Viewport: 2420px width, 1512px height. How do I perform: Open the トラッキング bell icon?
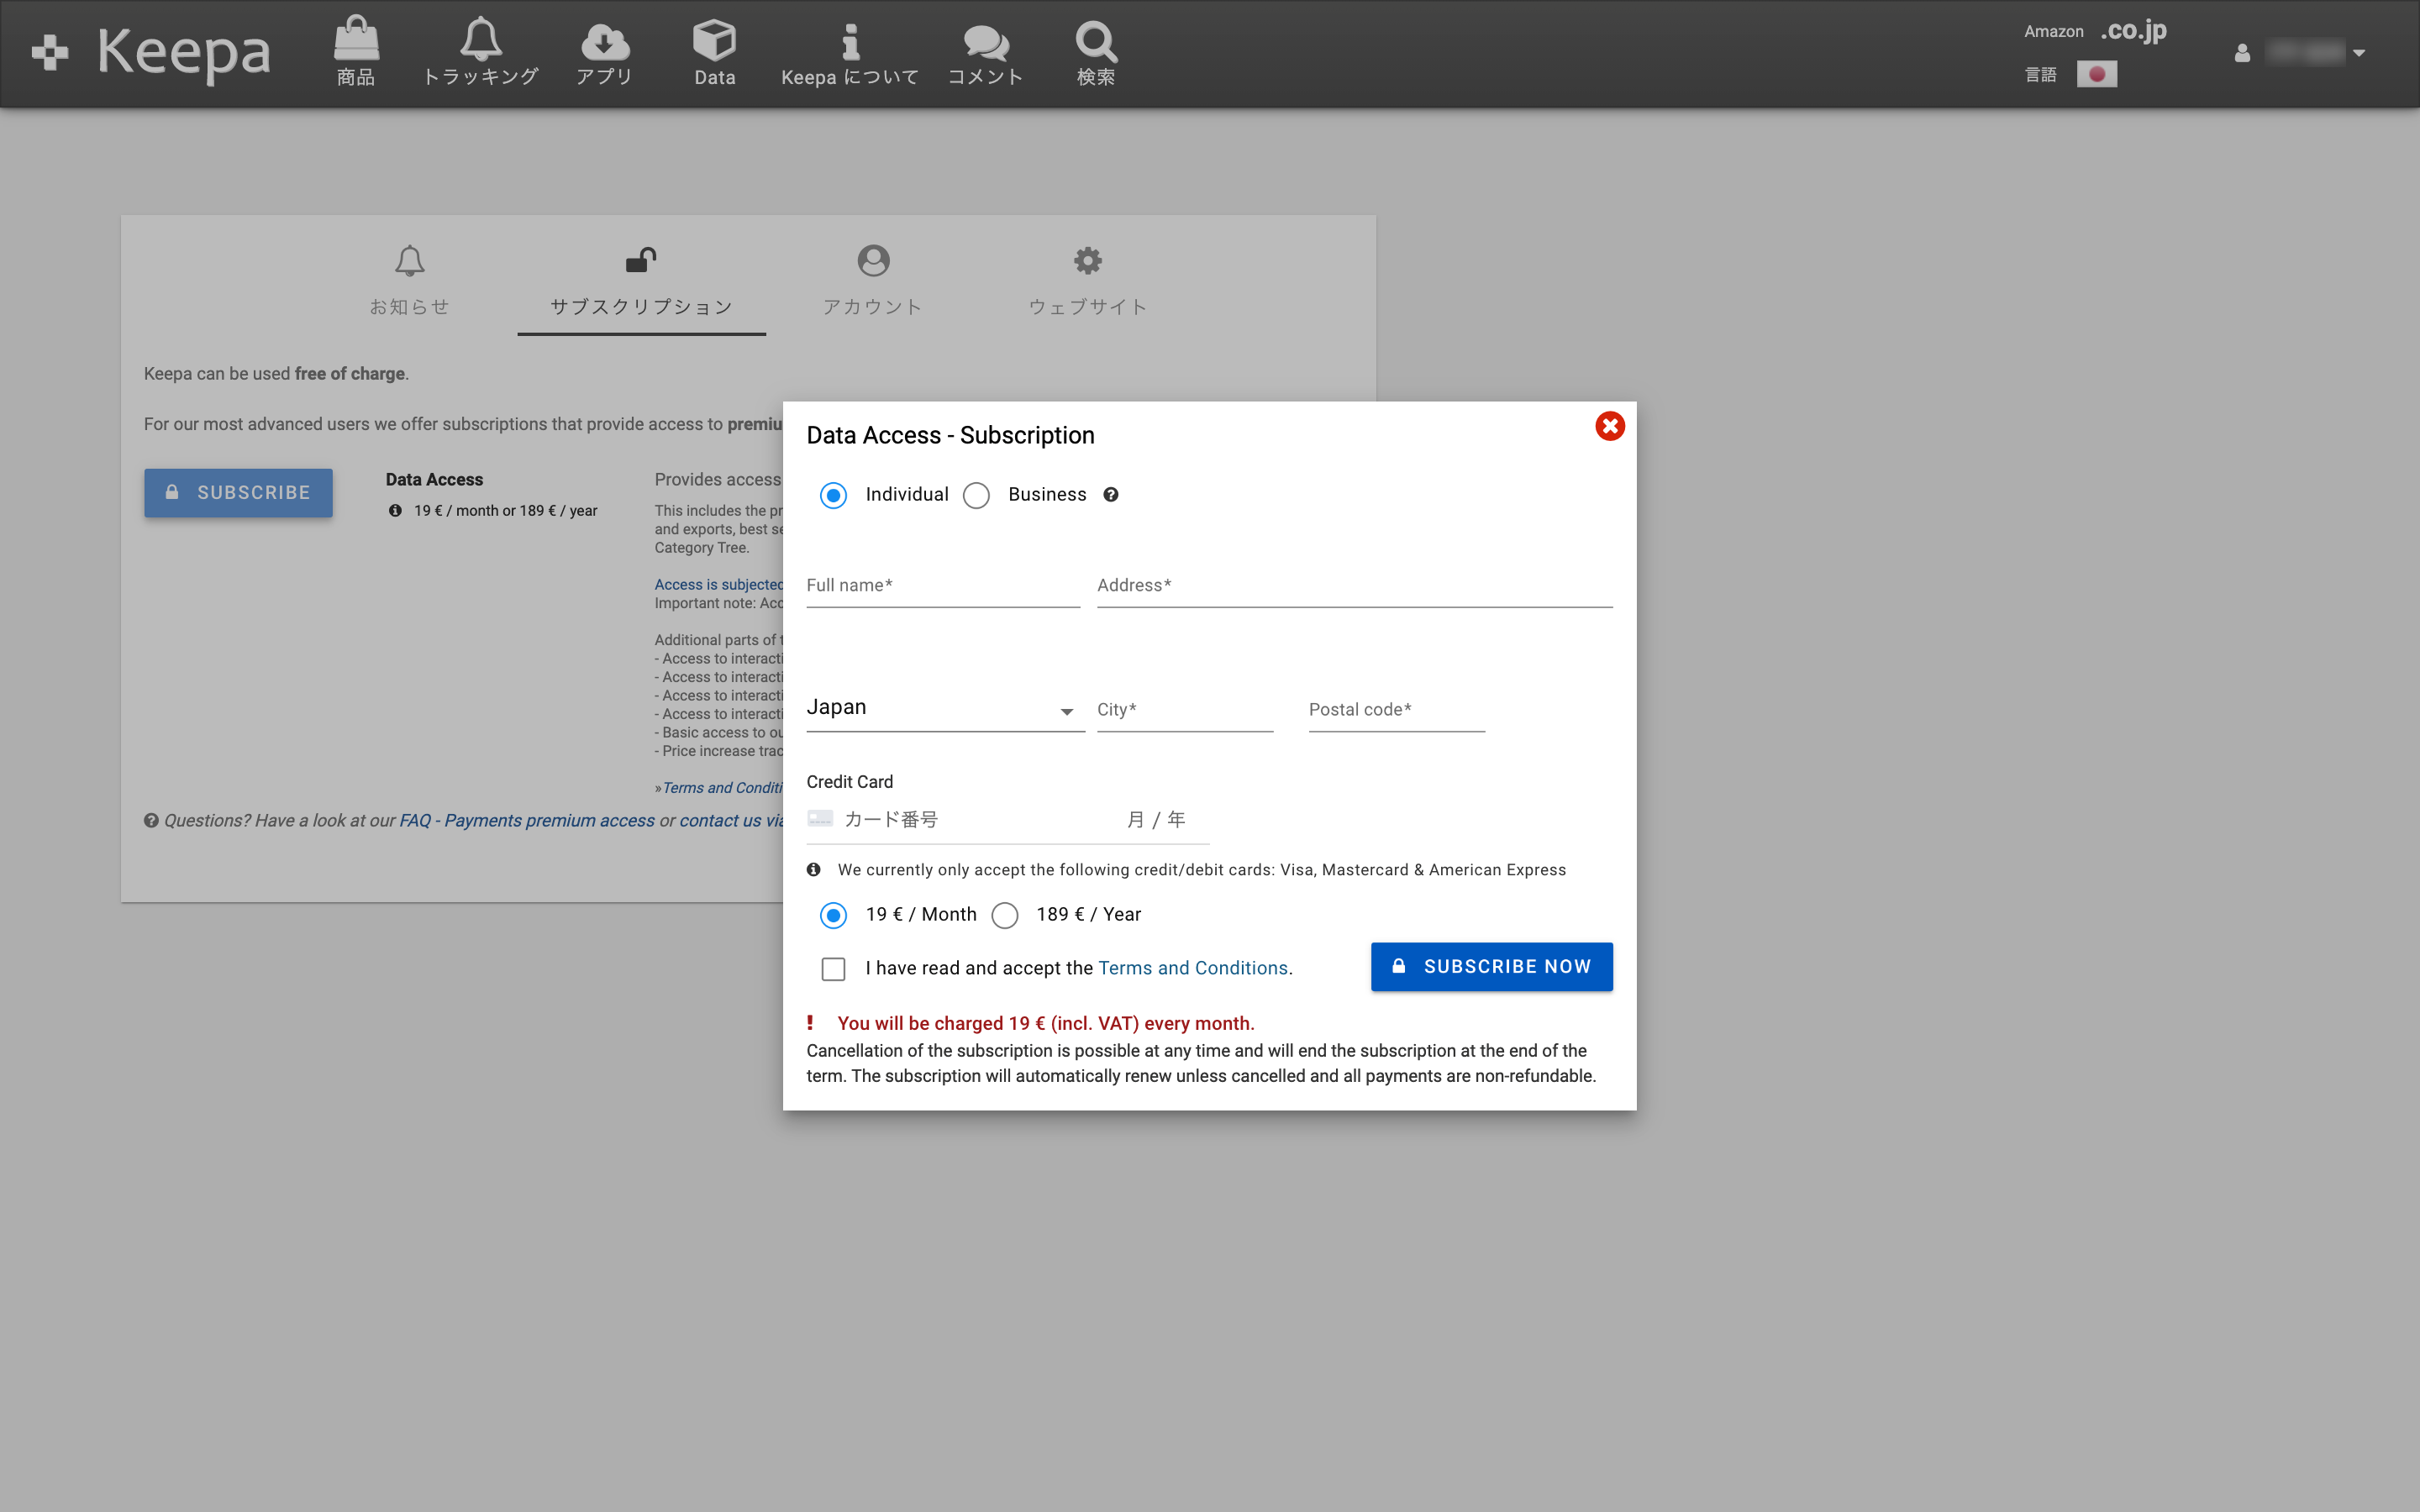pyautogui.click(x=481, y=42)
